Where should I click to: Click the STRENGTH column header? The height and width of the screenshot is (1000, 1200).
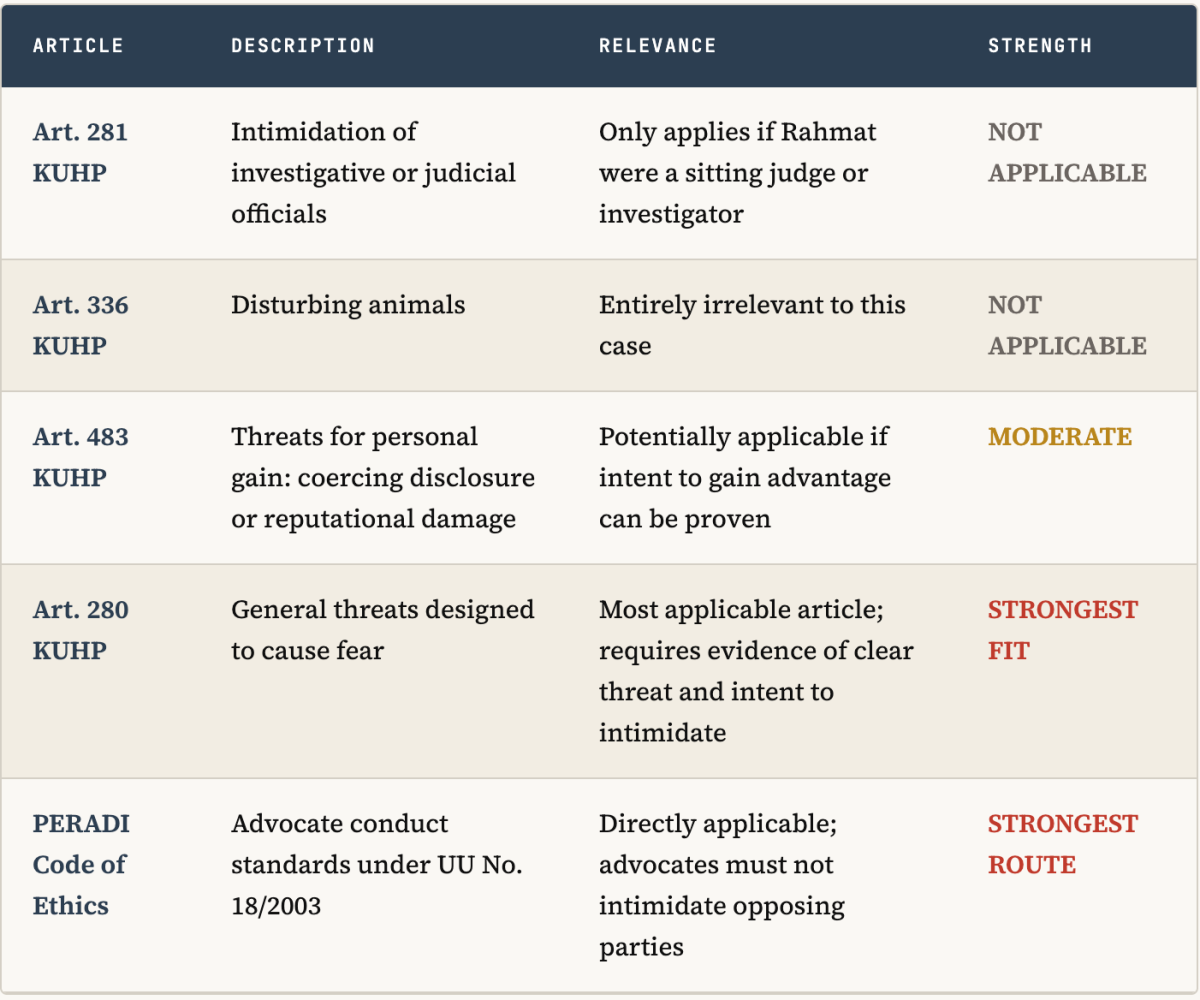pyautogui.click(x=1040, y=46)
